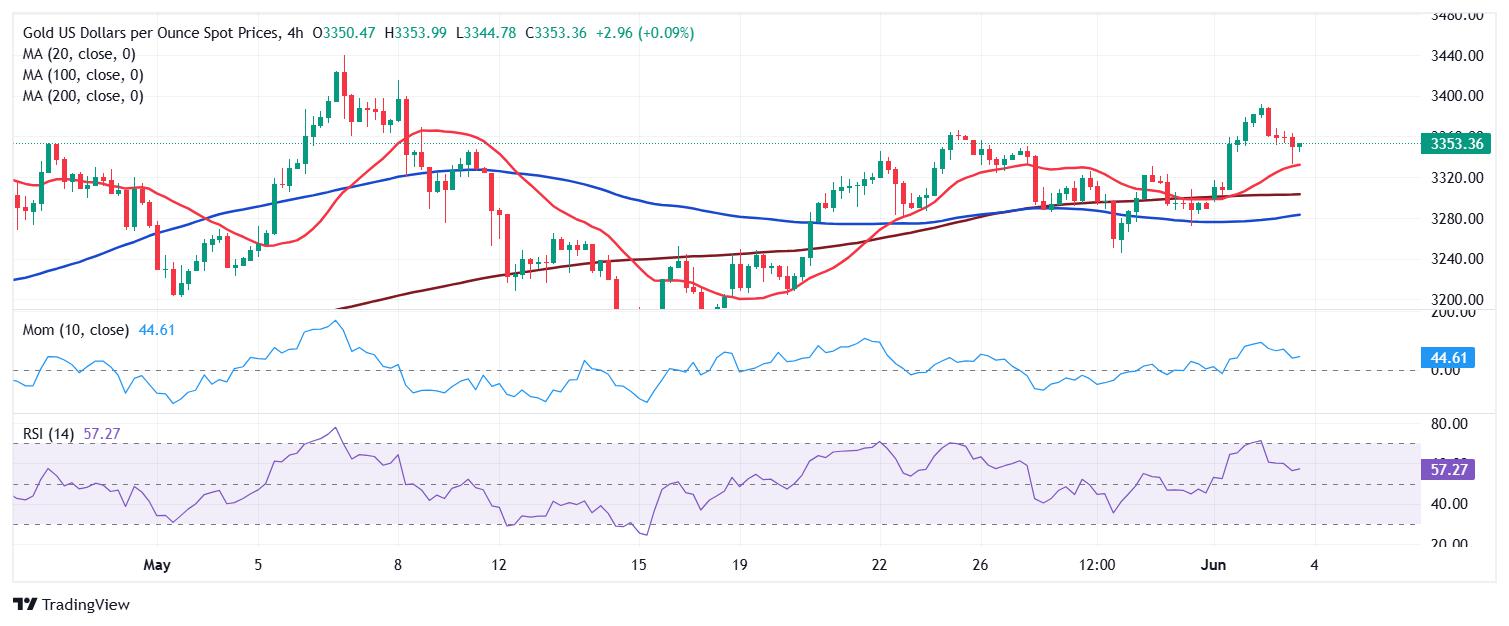Click the May date axis label
This screenshot has width=1509, height=626.
[157, 565]
